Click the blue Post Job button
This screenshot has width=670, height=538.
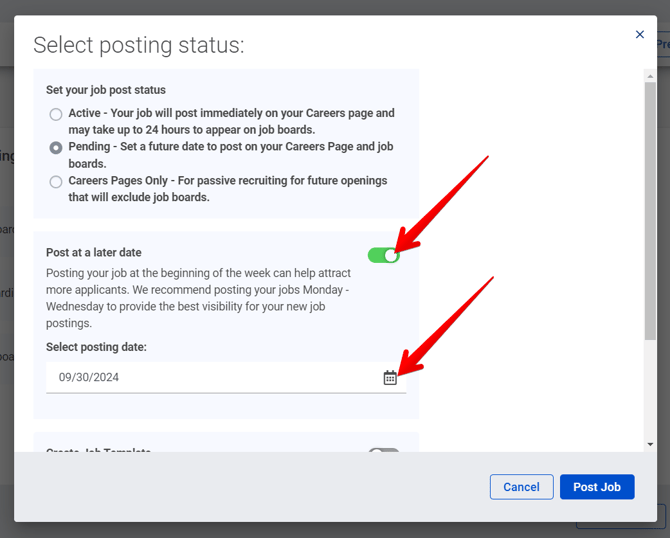pyautogui.click(x=597, y=487)
